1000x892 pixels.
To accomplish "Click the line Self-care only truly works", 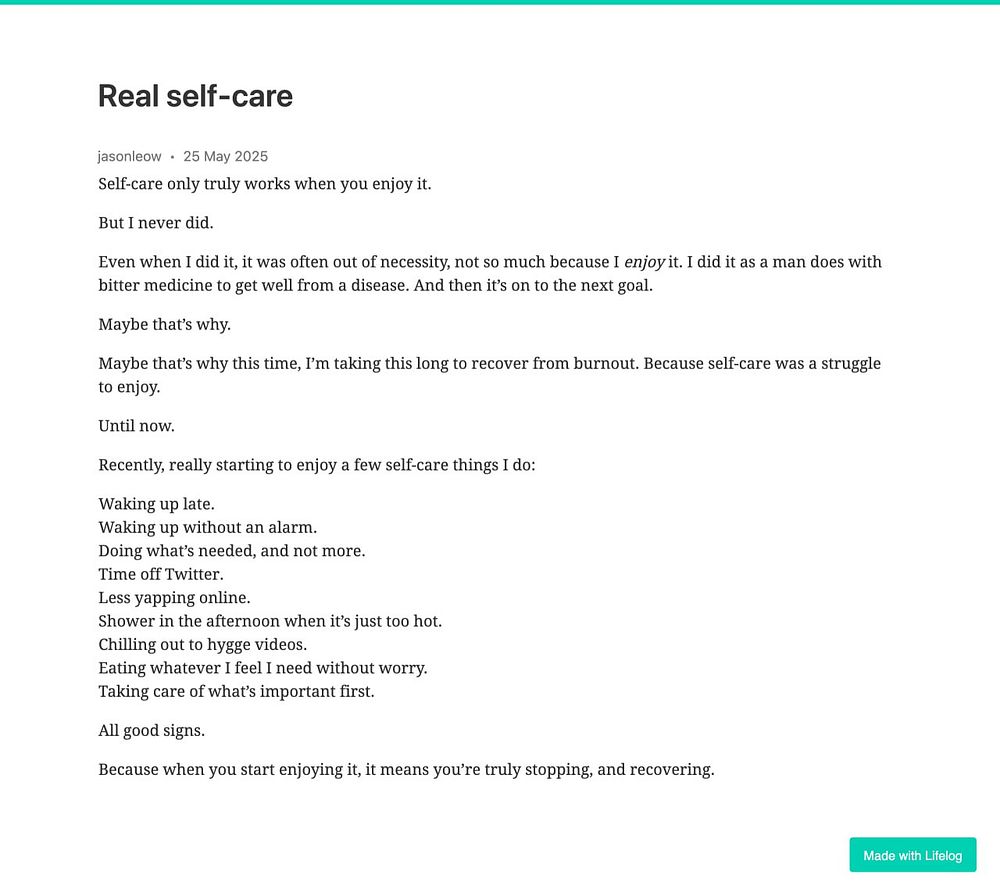I will click(x=265, y=184).
